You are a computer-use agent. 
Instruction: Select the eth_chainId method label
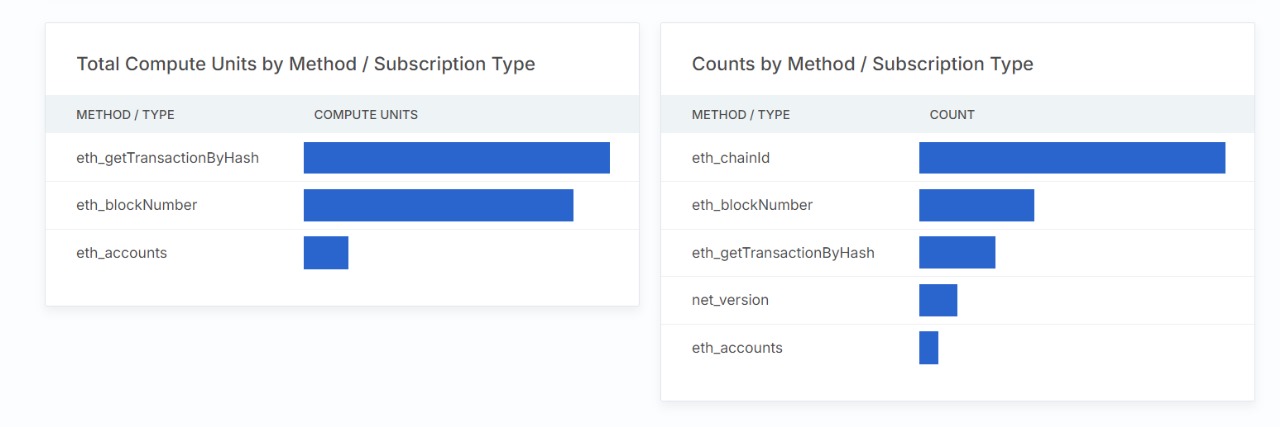(730, 158)
